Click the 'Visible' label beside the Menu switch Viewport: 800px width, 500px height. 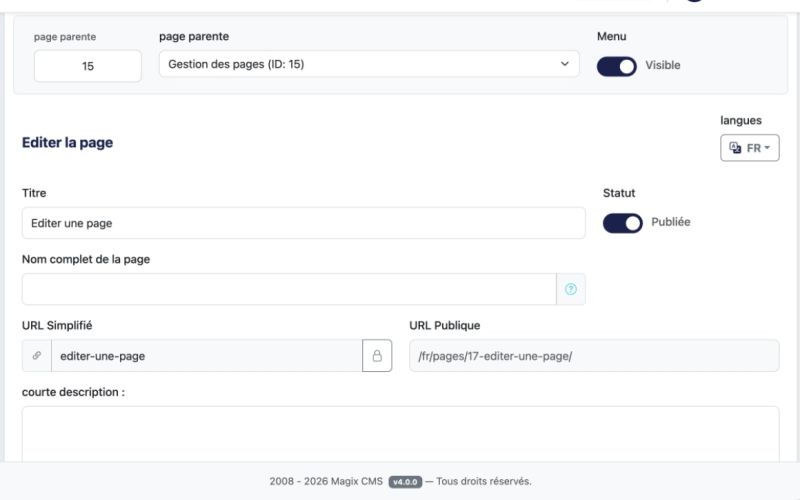click(663, 65)
